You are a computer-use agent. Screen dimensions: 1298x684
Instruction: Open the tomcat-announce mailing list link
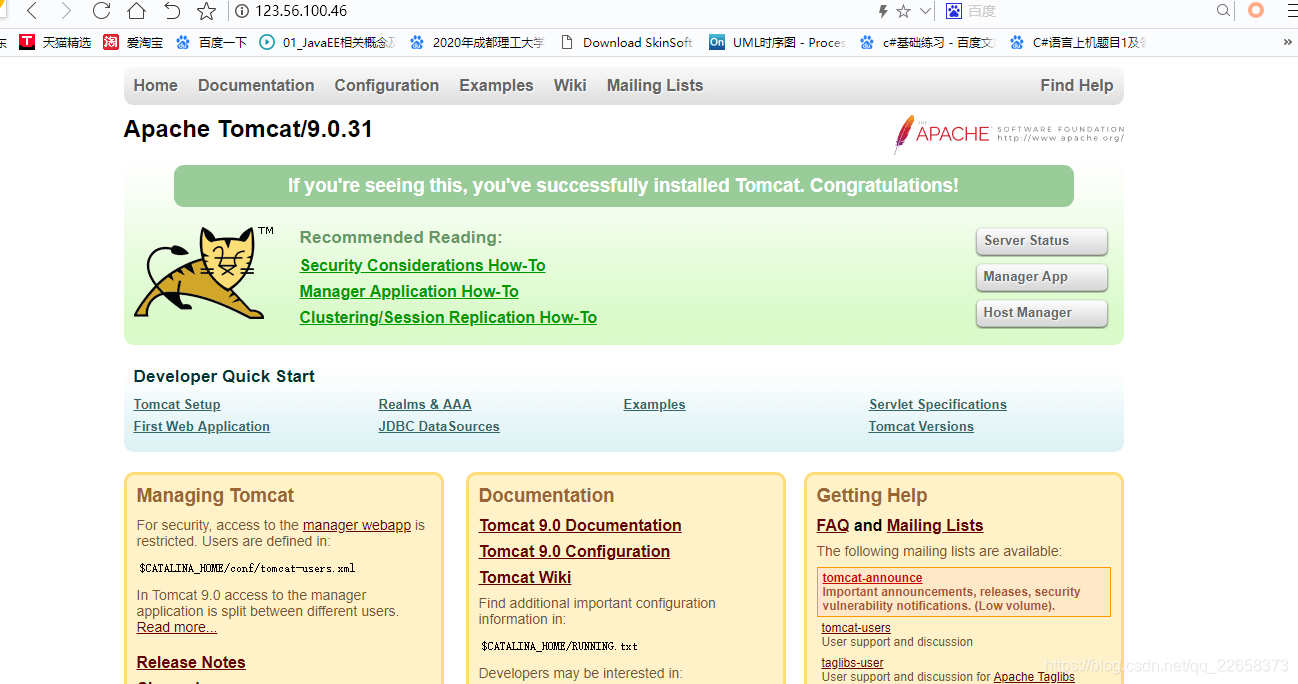pos(872,578)
